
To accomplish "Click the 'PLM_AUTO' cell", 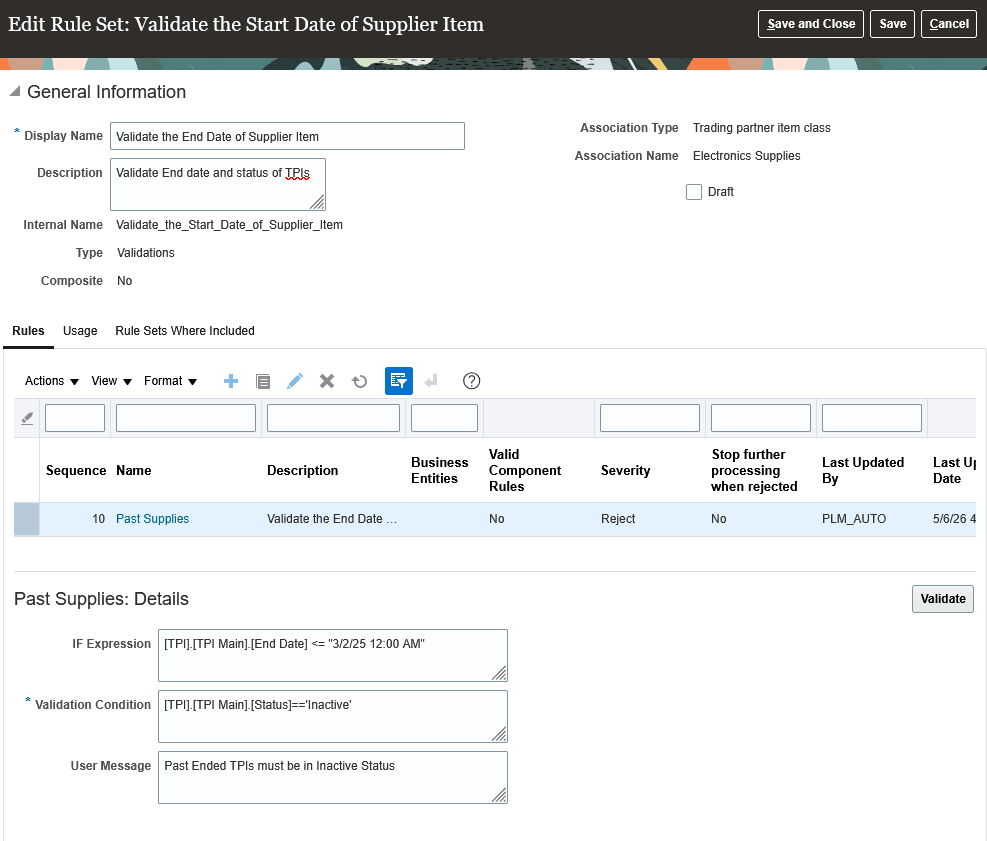I will [x=854, y=519].
